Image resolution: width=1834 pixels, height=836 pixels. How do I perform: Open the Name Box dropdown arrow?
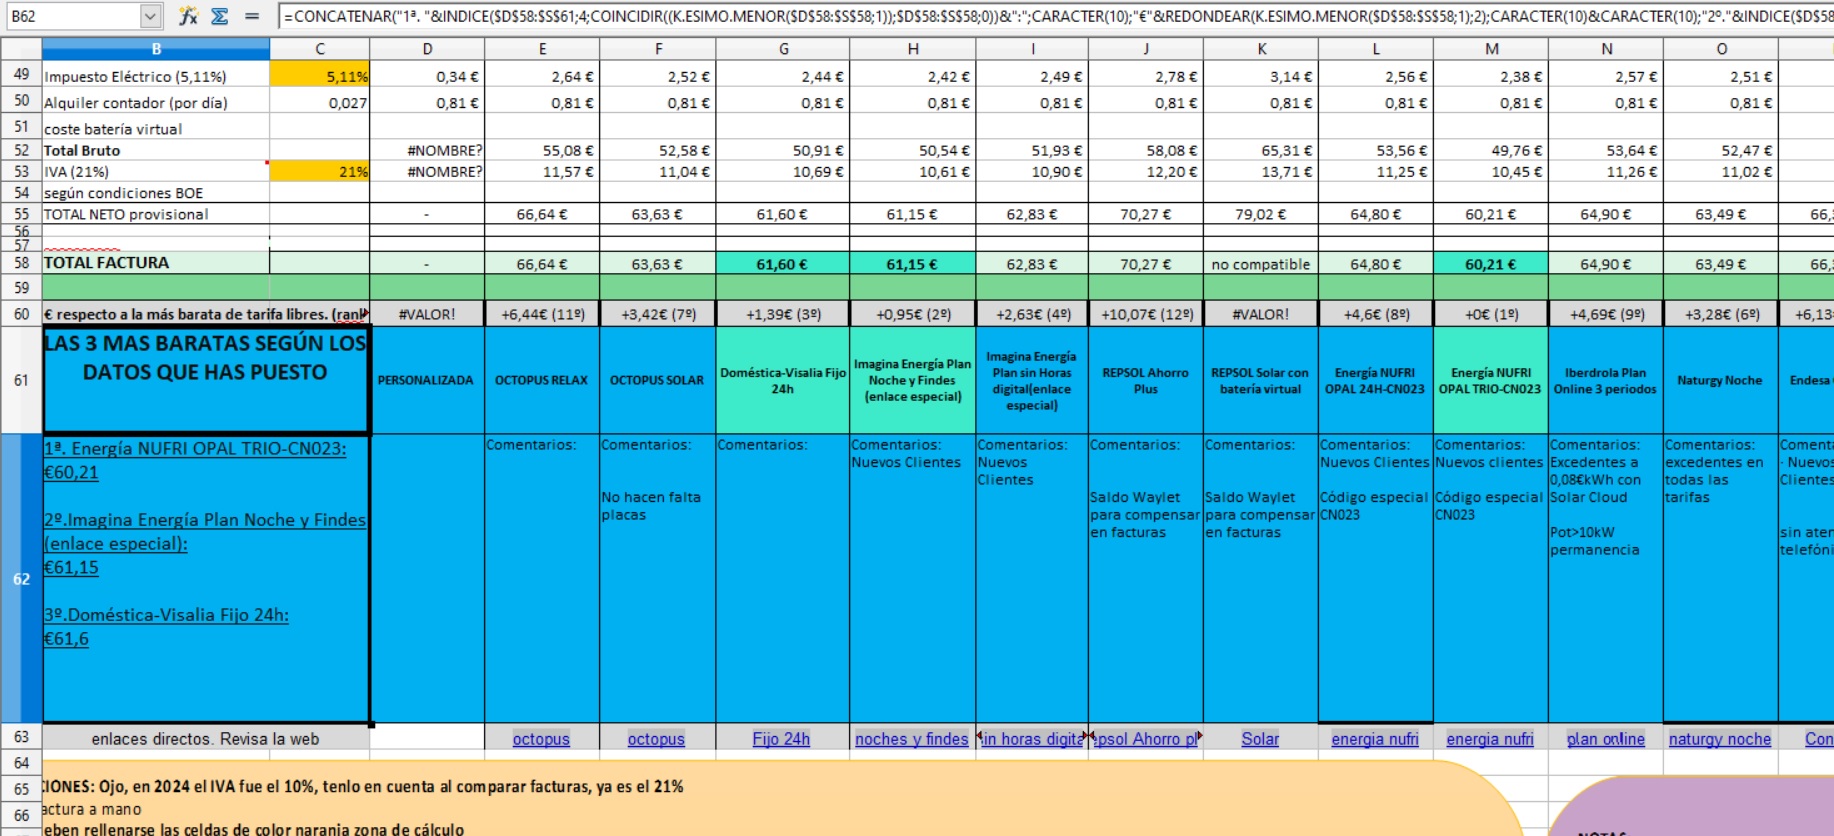point(150,16)
